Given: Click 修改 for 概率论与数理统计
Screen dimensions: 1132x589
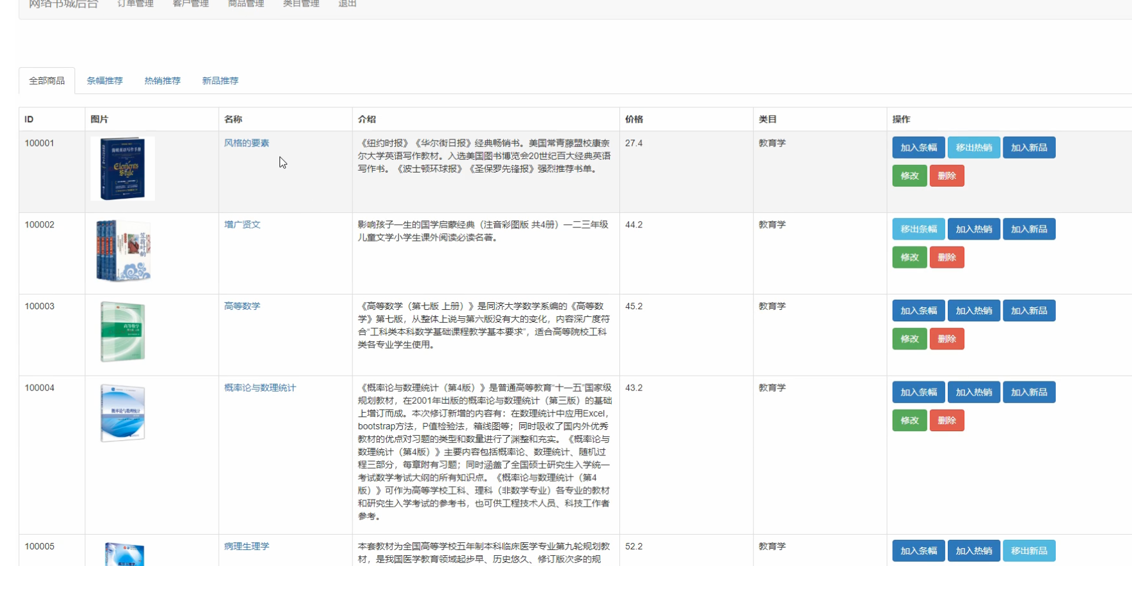Looking at the screenshot, I should [x=908, y=420].
